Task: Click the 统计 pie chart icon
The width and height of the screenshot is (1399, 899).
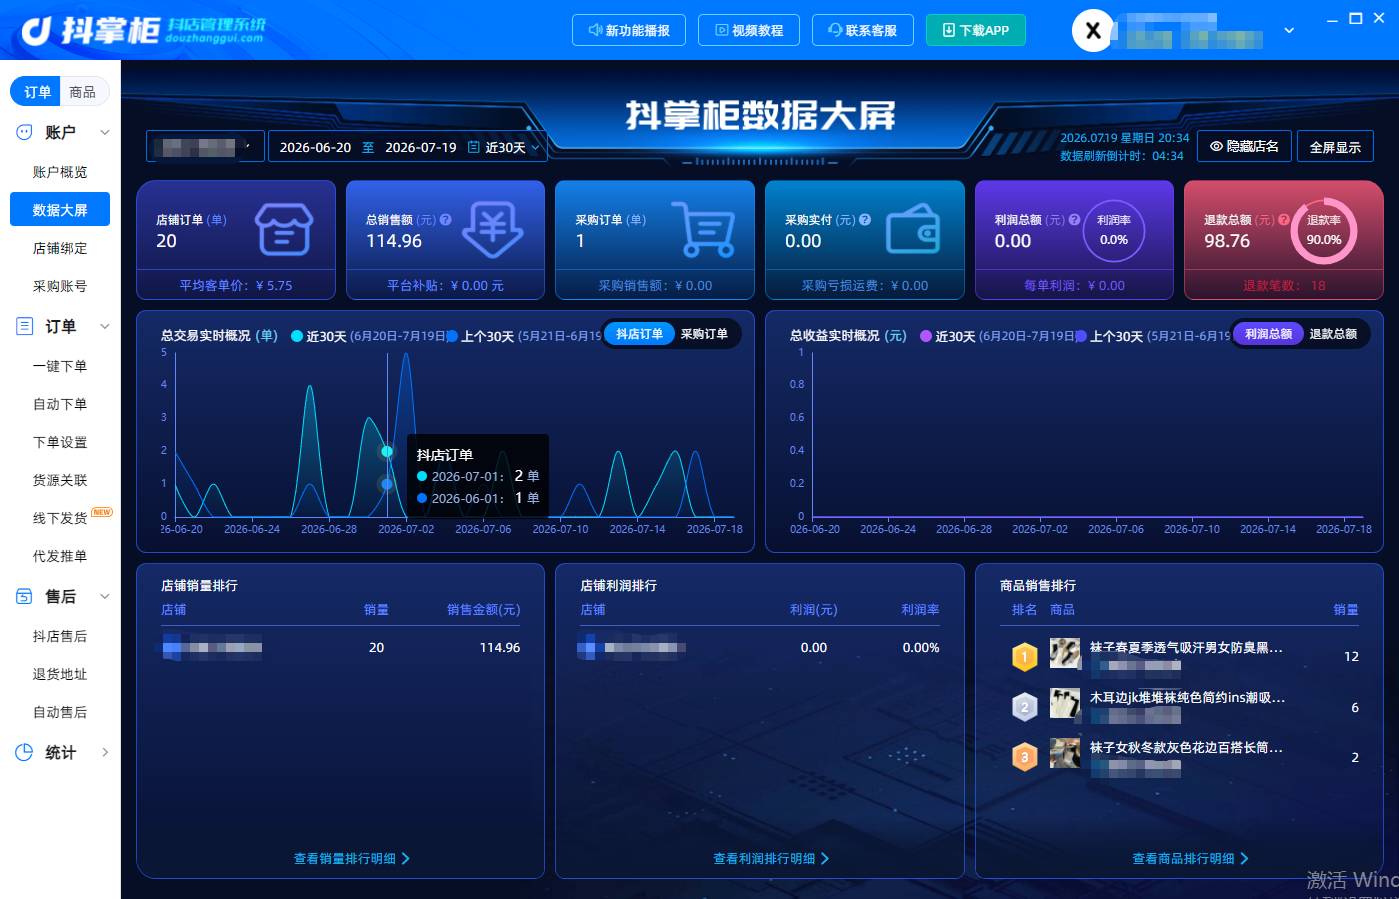Action: point(25,752)
